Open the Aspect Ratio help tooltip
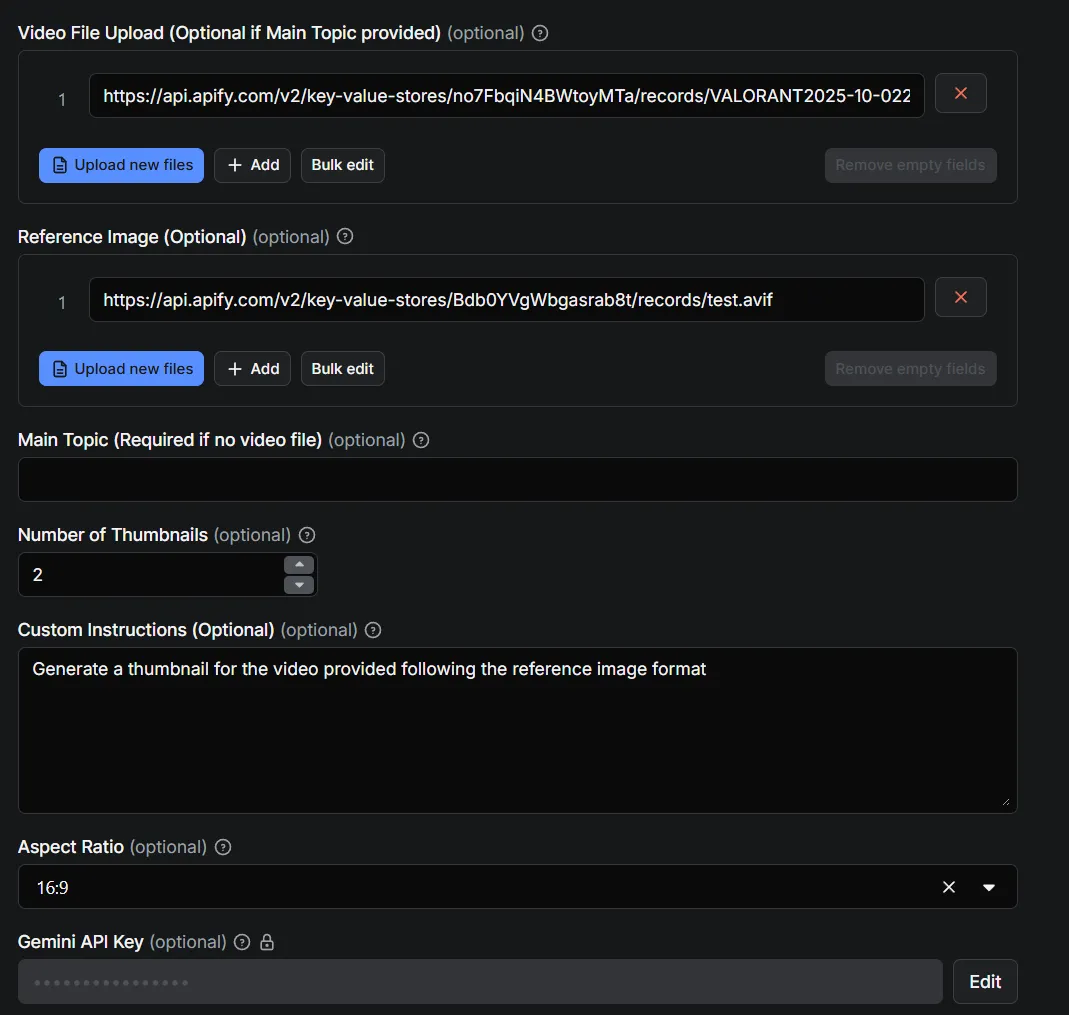 coord(222,847)
